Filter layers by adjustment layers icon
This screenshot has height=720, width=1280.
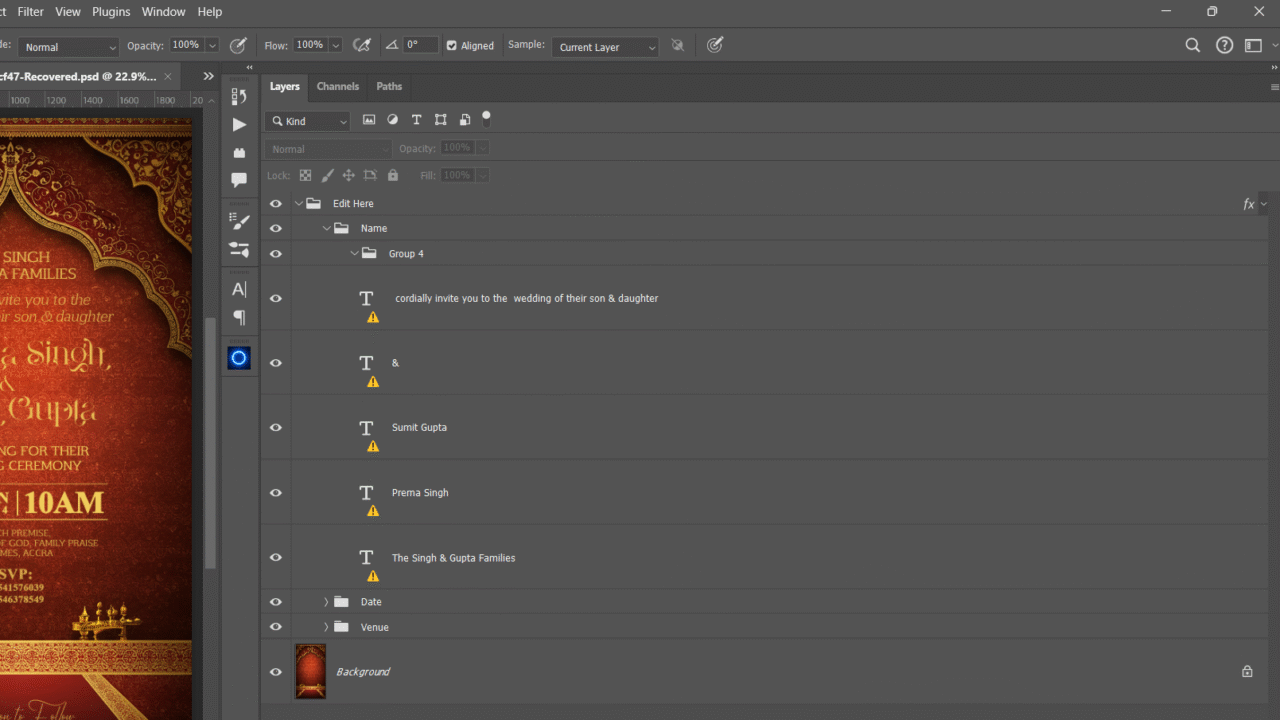point(393,120)
